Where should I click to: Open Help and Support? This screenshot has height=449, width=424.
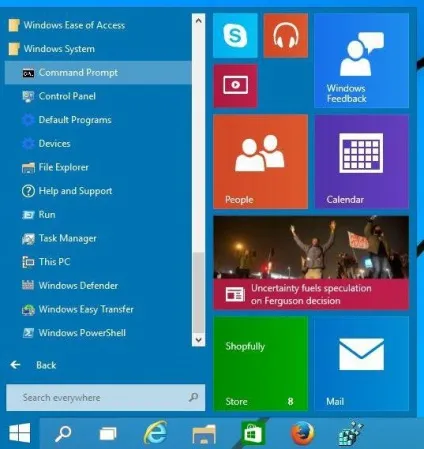click(x=98, y=191)
